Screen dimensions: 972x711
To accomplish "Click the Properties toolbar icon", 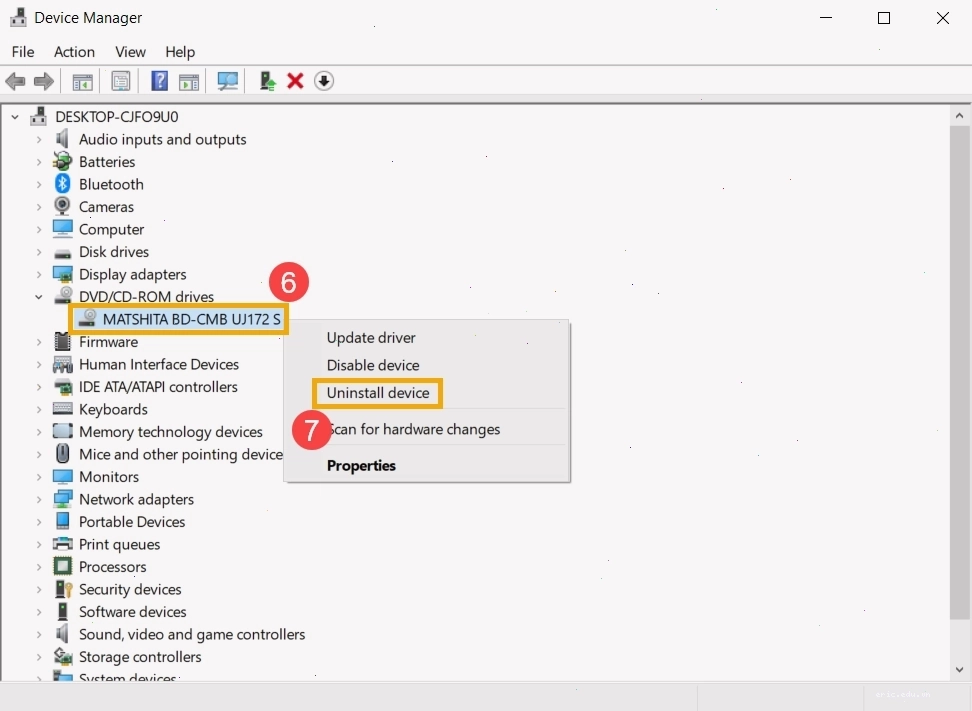I will click(x=120, y=81).
